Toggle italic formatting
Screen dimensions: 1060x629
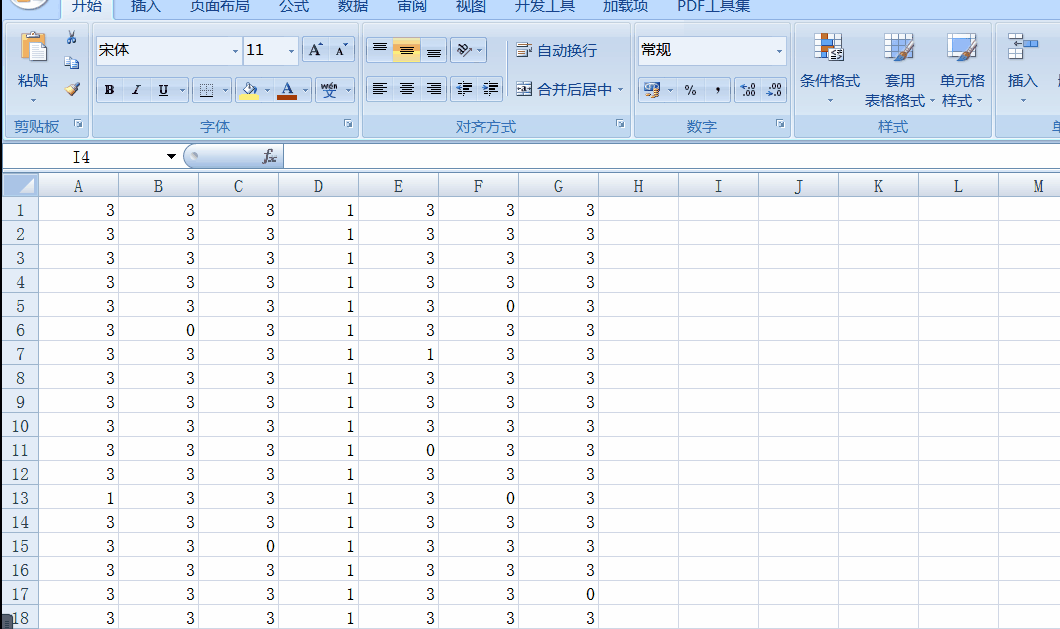[x=136, y=89]
